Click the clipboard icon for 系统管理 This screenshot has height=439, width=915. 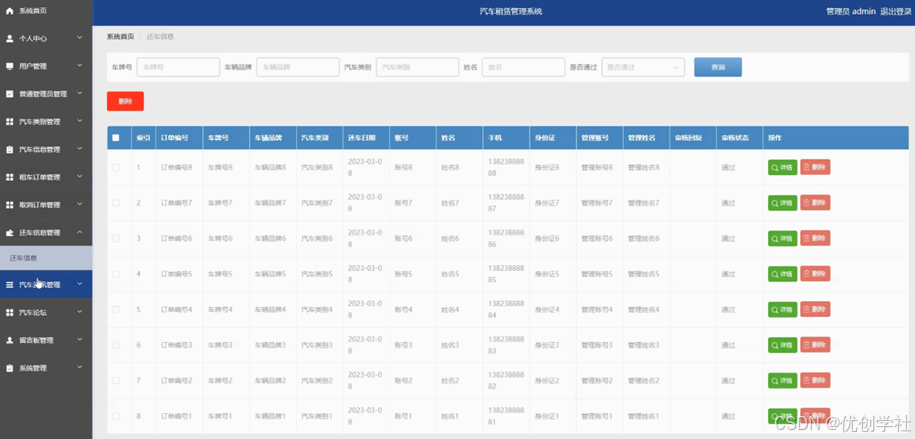[x=9, y=368]
